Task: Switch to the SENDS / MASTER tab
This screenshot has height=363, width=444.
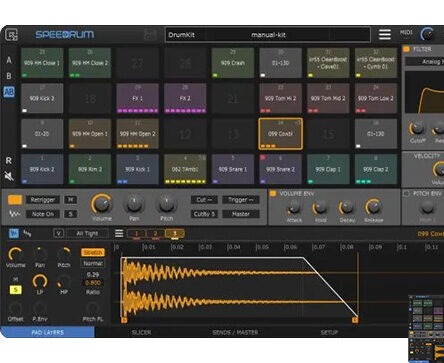Action: 235,332
